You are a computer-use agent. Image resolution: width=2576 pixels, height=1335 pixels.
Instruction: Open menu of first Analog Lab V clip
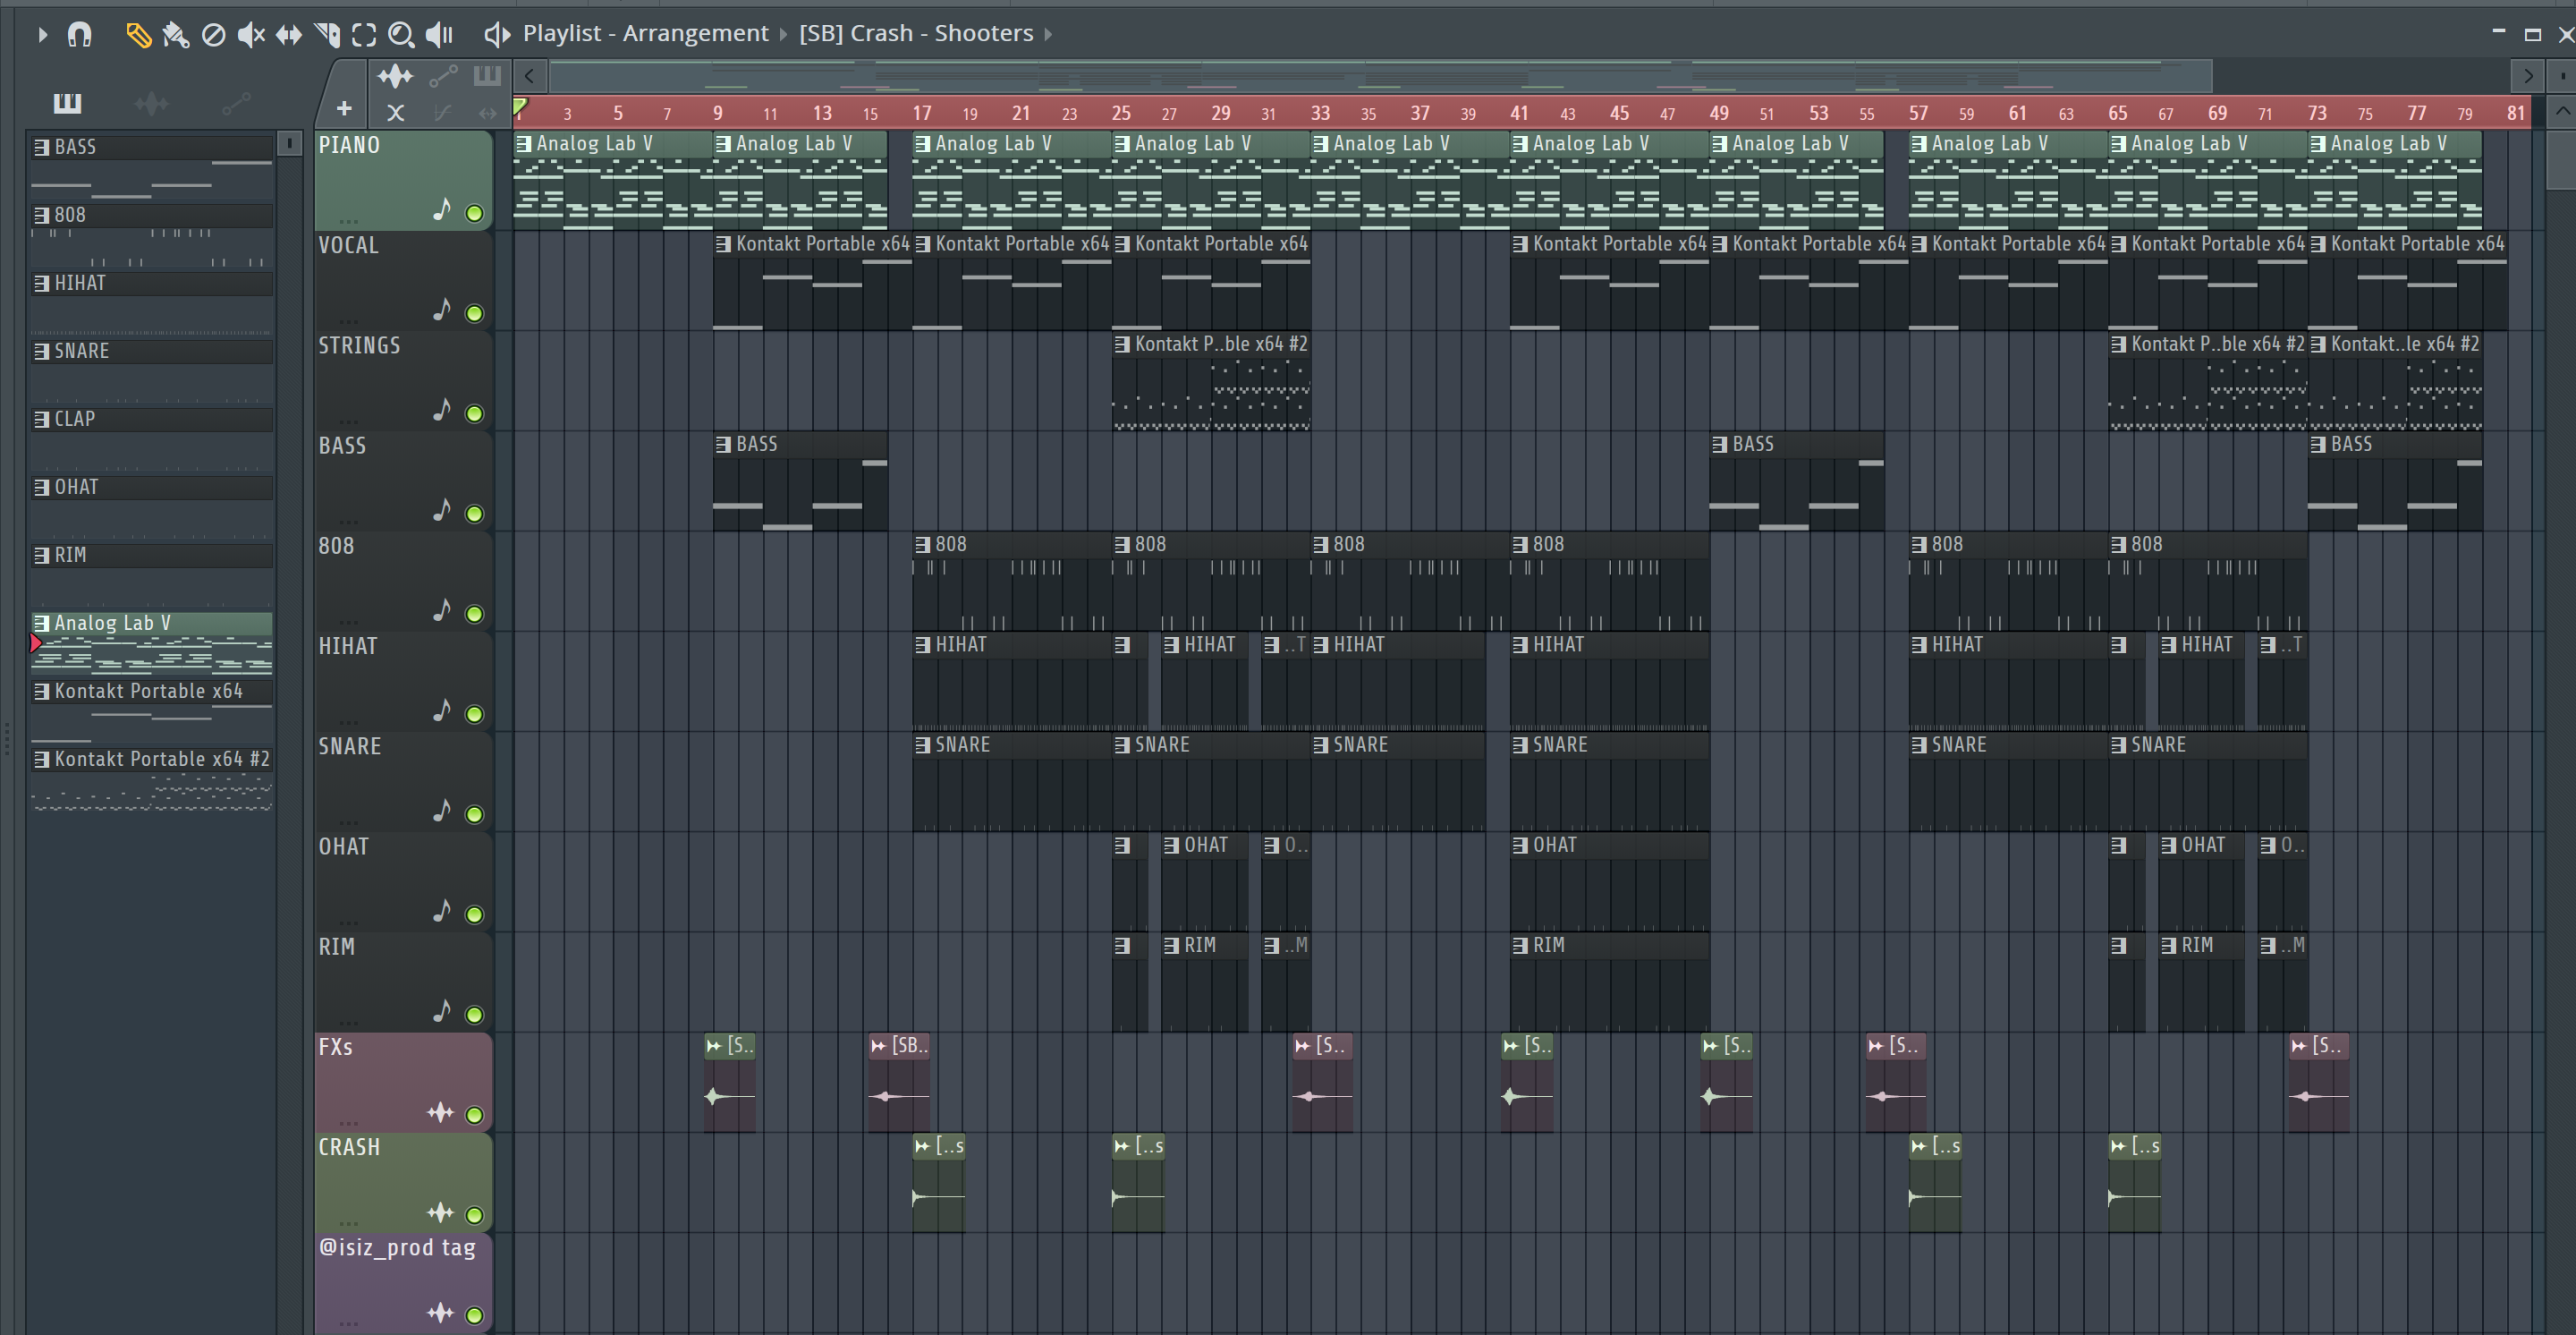pos(524,144)
